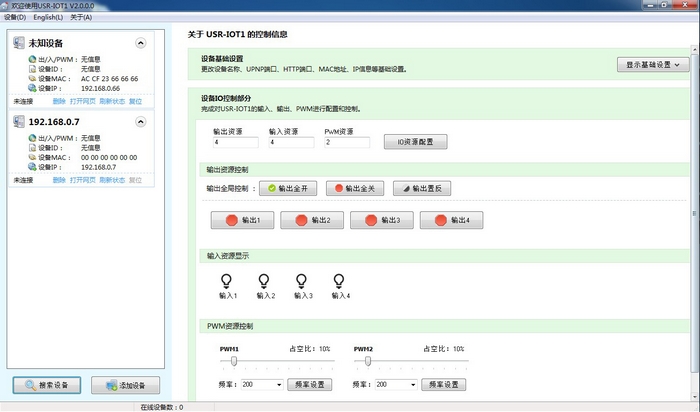
Task: Click the 在线设备数 : 0 status text
Action: (162, 407)
